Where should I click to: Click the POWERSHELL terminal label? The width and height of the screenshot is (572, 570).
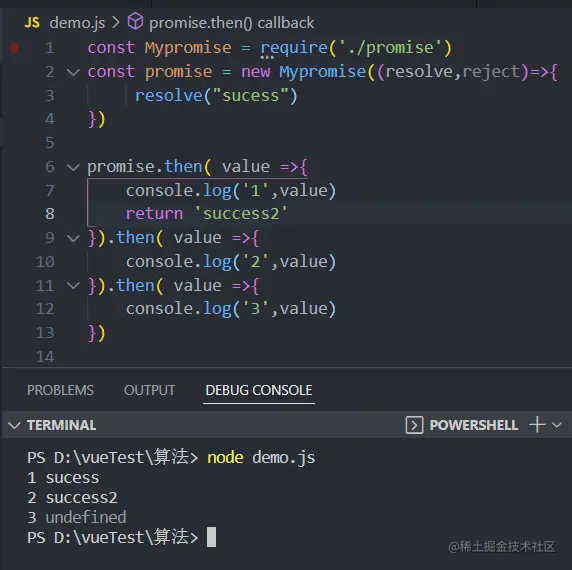pyautogui.click(x=474, y=425)
